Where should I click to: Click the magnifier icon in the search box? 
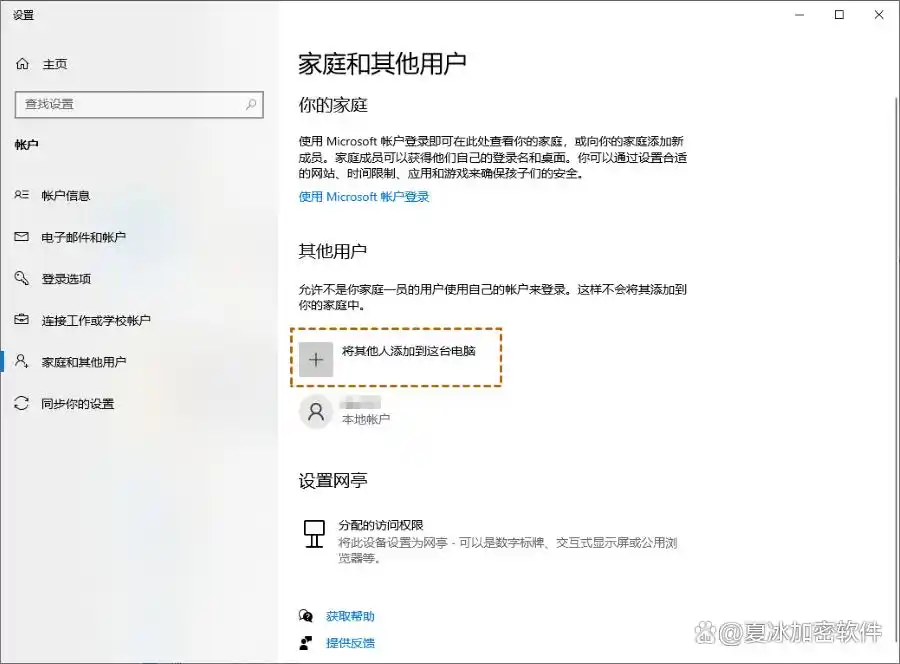[250, 104]
